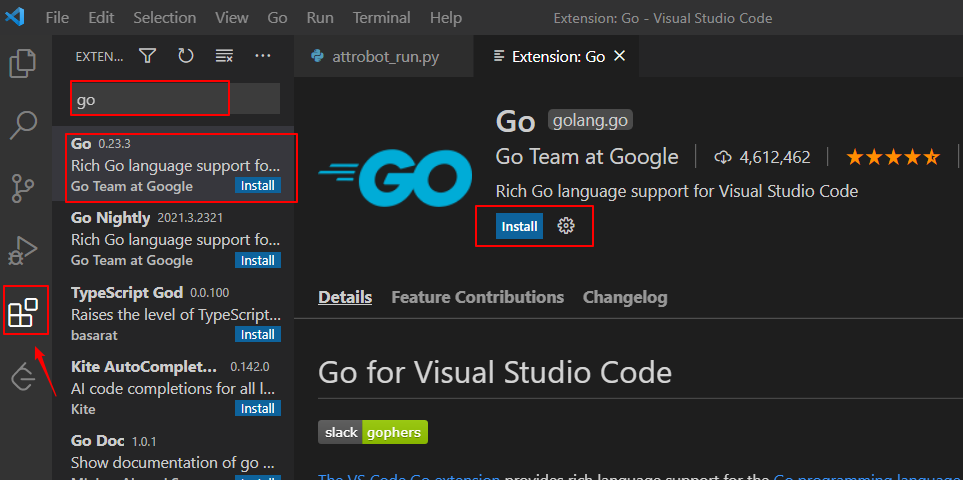Image resolution: width=963 pixels, height=480 pixels.
Task: Filter extensions with the funnel icon
Action: point(147,56)
